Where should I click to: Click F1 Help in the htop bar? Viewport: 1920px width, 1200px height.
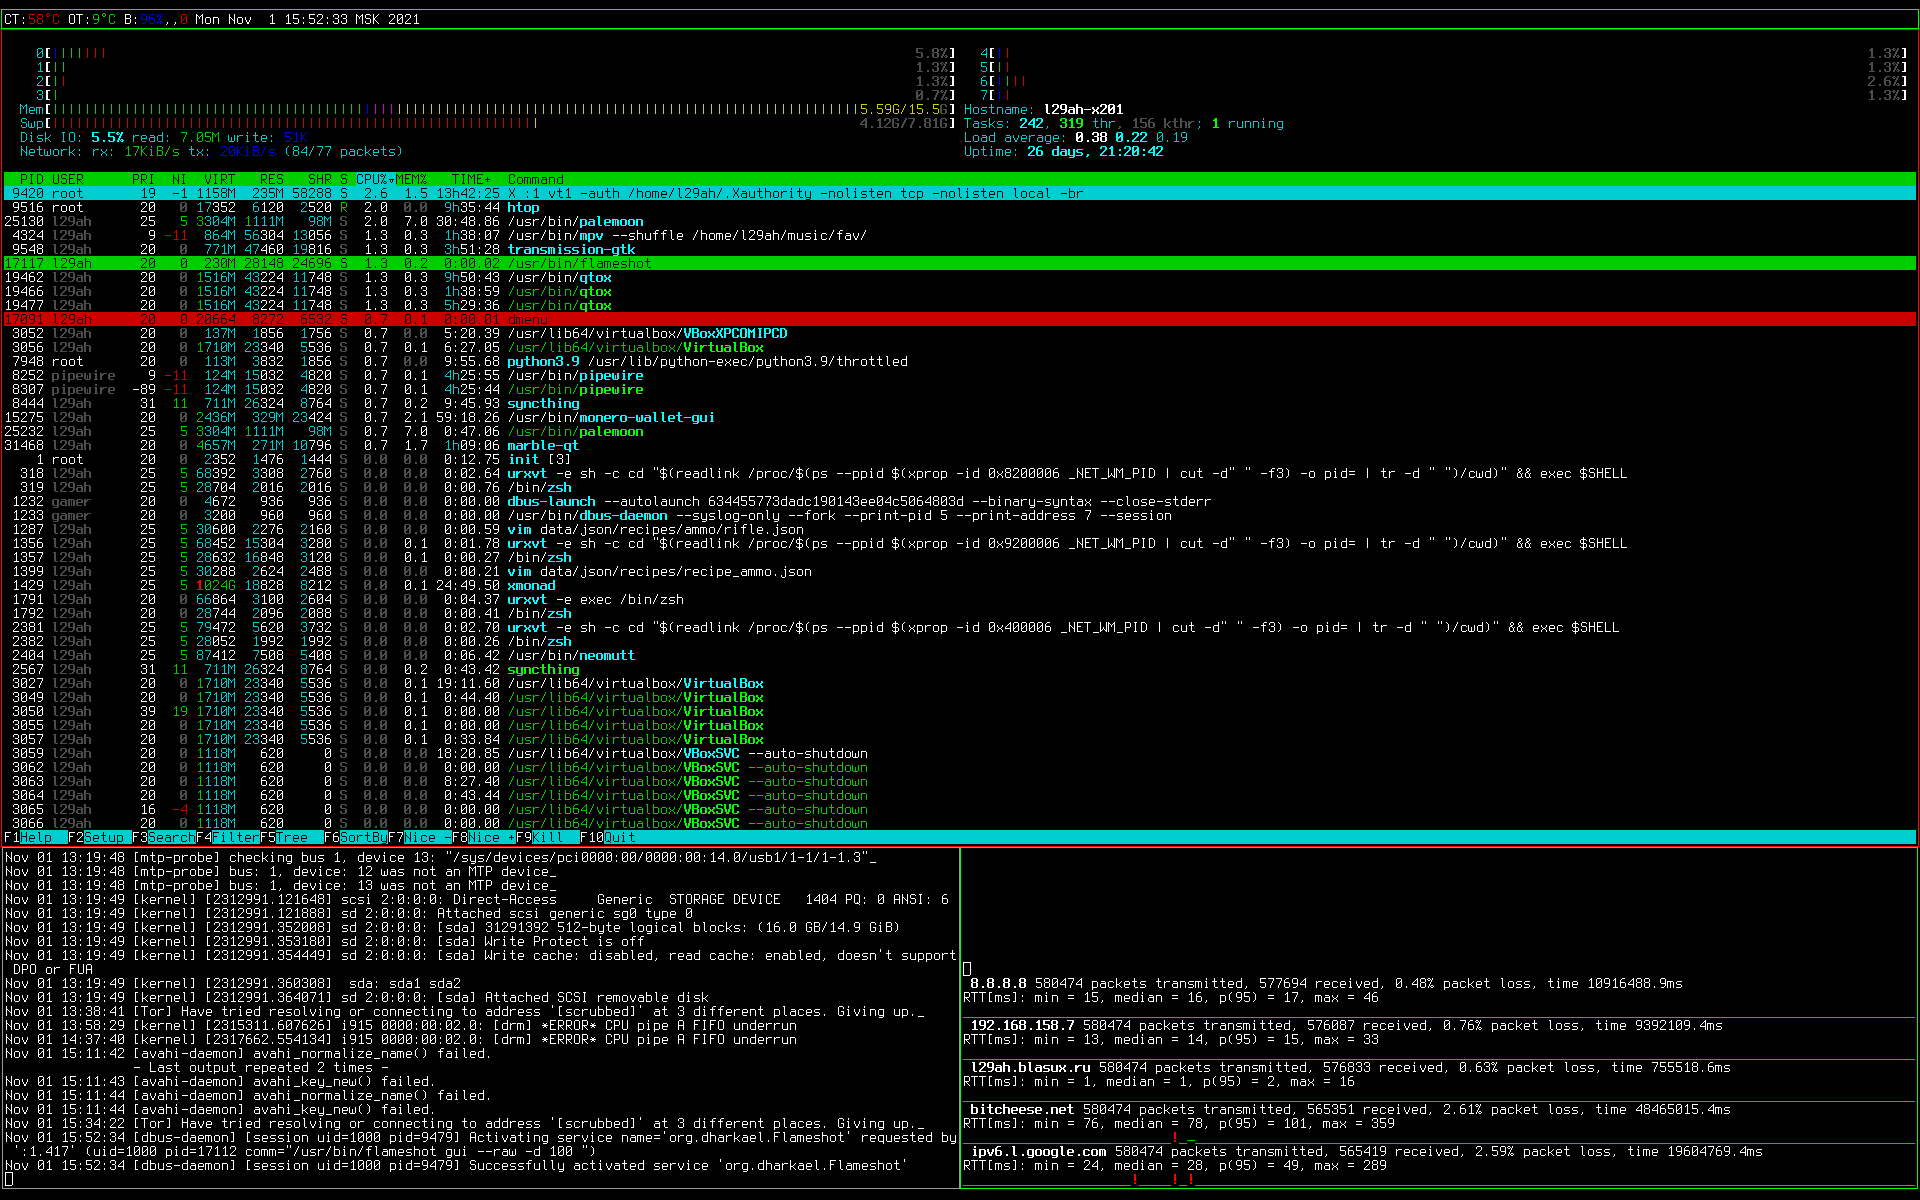(36, 837)
